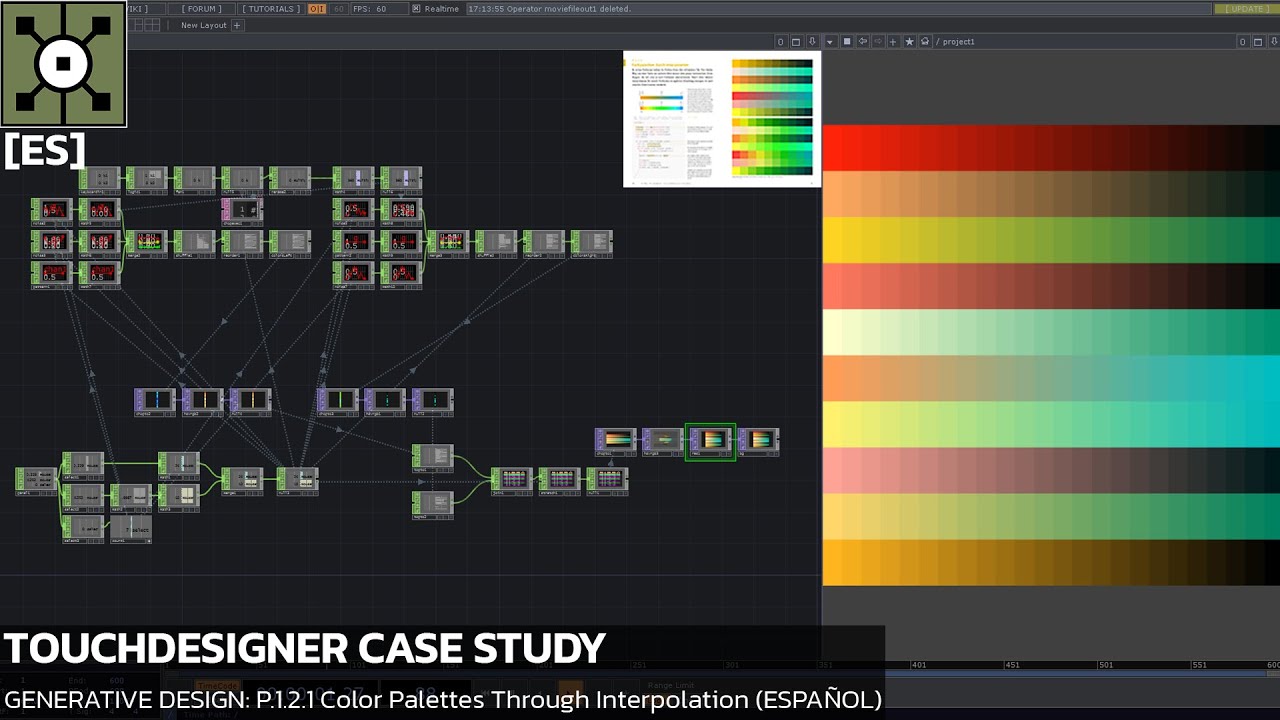This screenshot has width=1280, height=720.
Task: Click the right pane's maximize square icon
Action: click(1258, 41)
